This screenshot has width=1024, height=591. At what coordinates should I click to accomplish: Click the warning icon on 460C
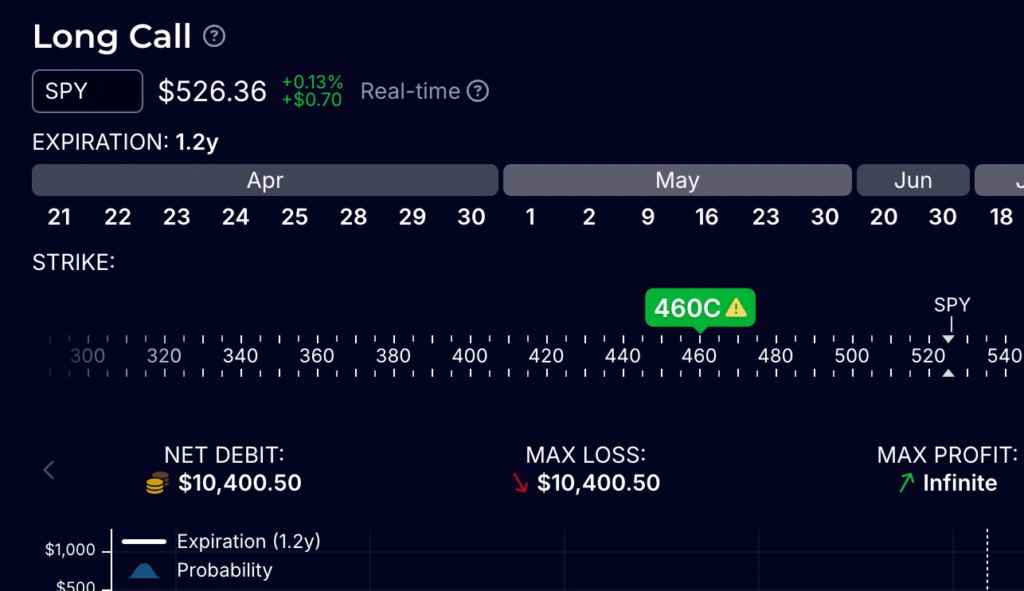[x=736, y=308]
